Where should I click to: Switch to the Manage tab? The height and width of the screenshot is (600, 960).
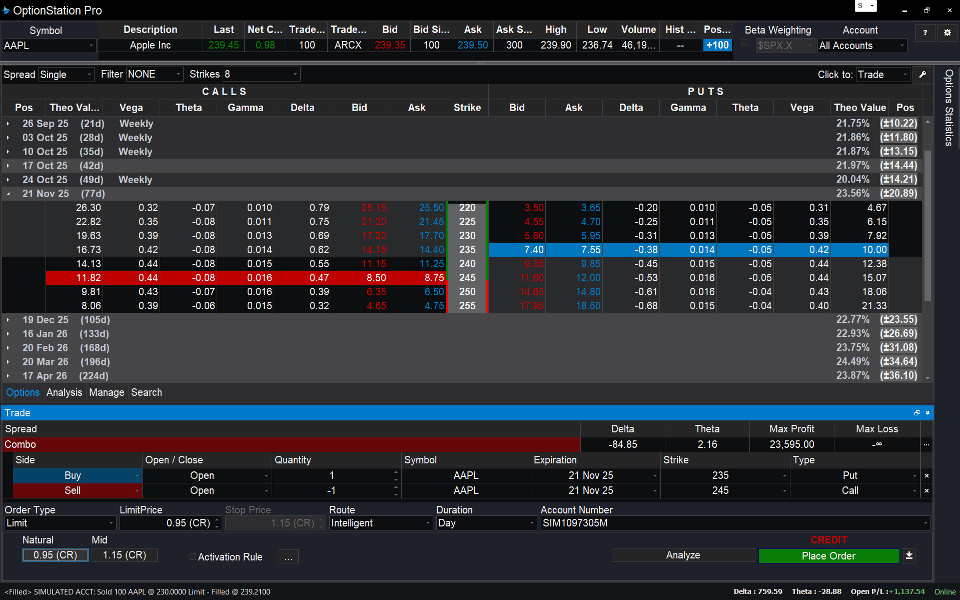point(106,393)
